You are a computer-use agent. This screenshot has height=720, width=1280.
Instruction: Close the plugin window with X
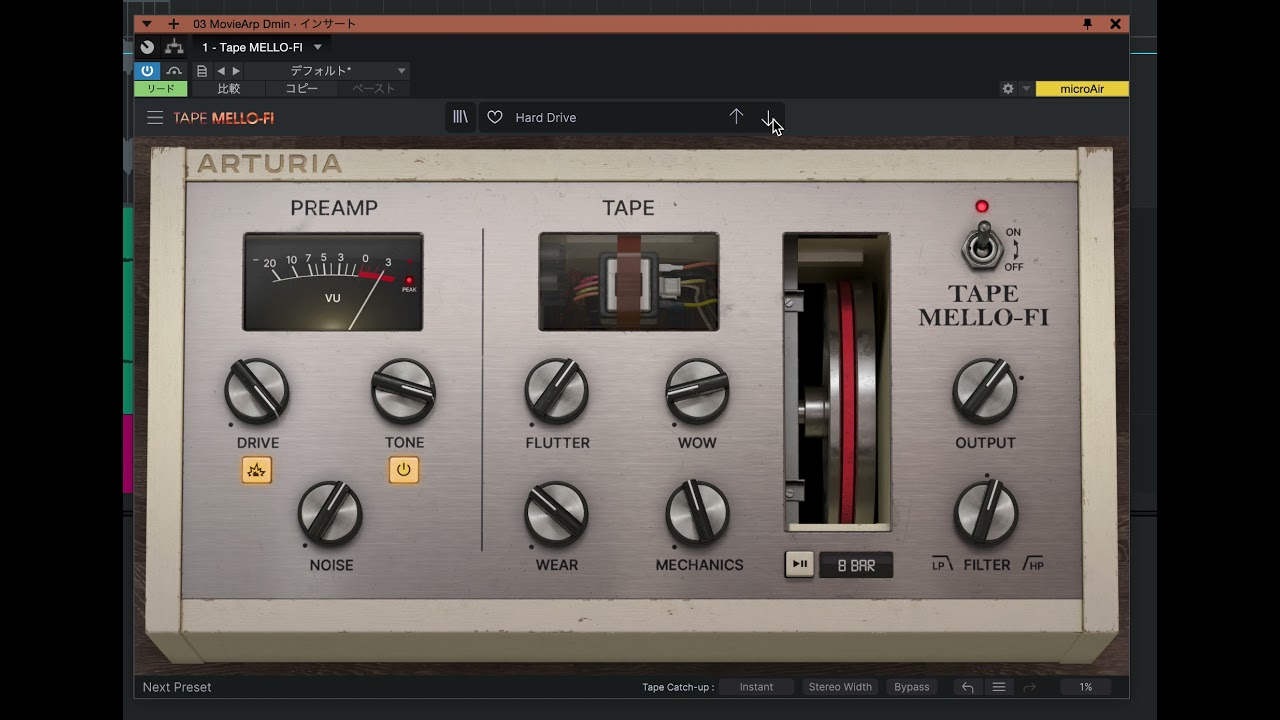tap(1115, 24)
